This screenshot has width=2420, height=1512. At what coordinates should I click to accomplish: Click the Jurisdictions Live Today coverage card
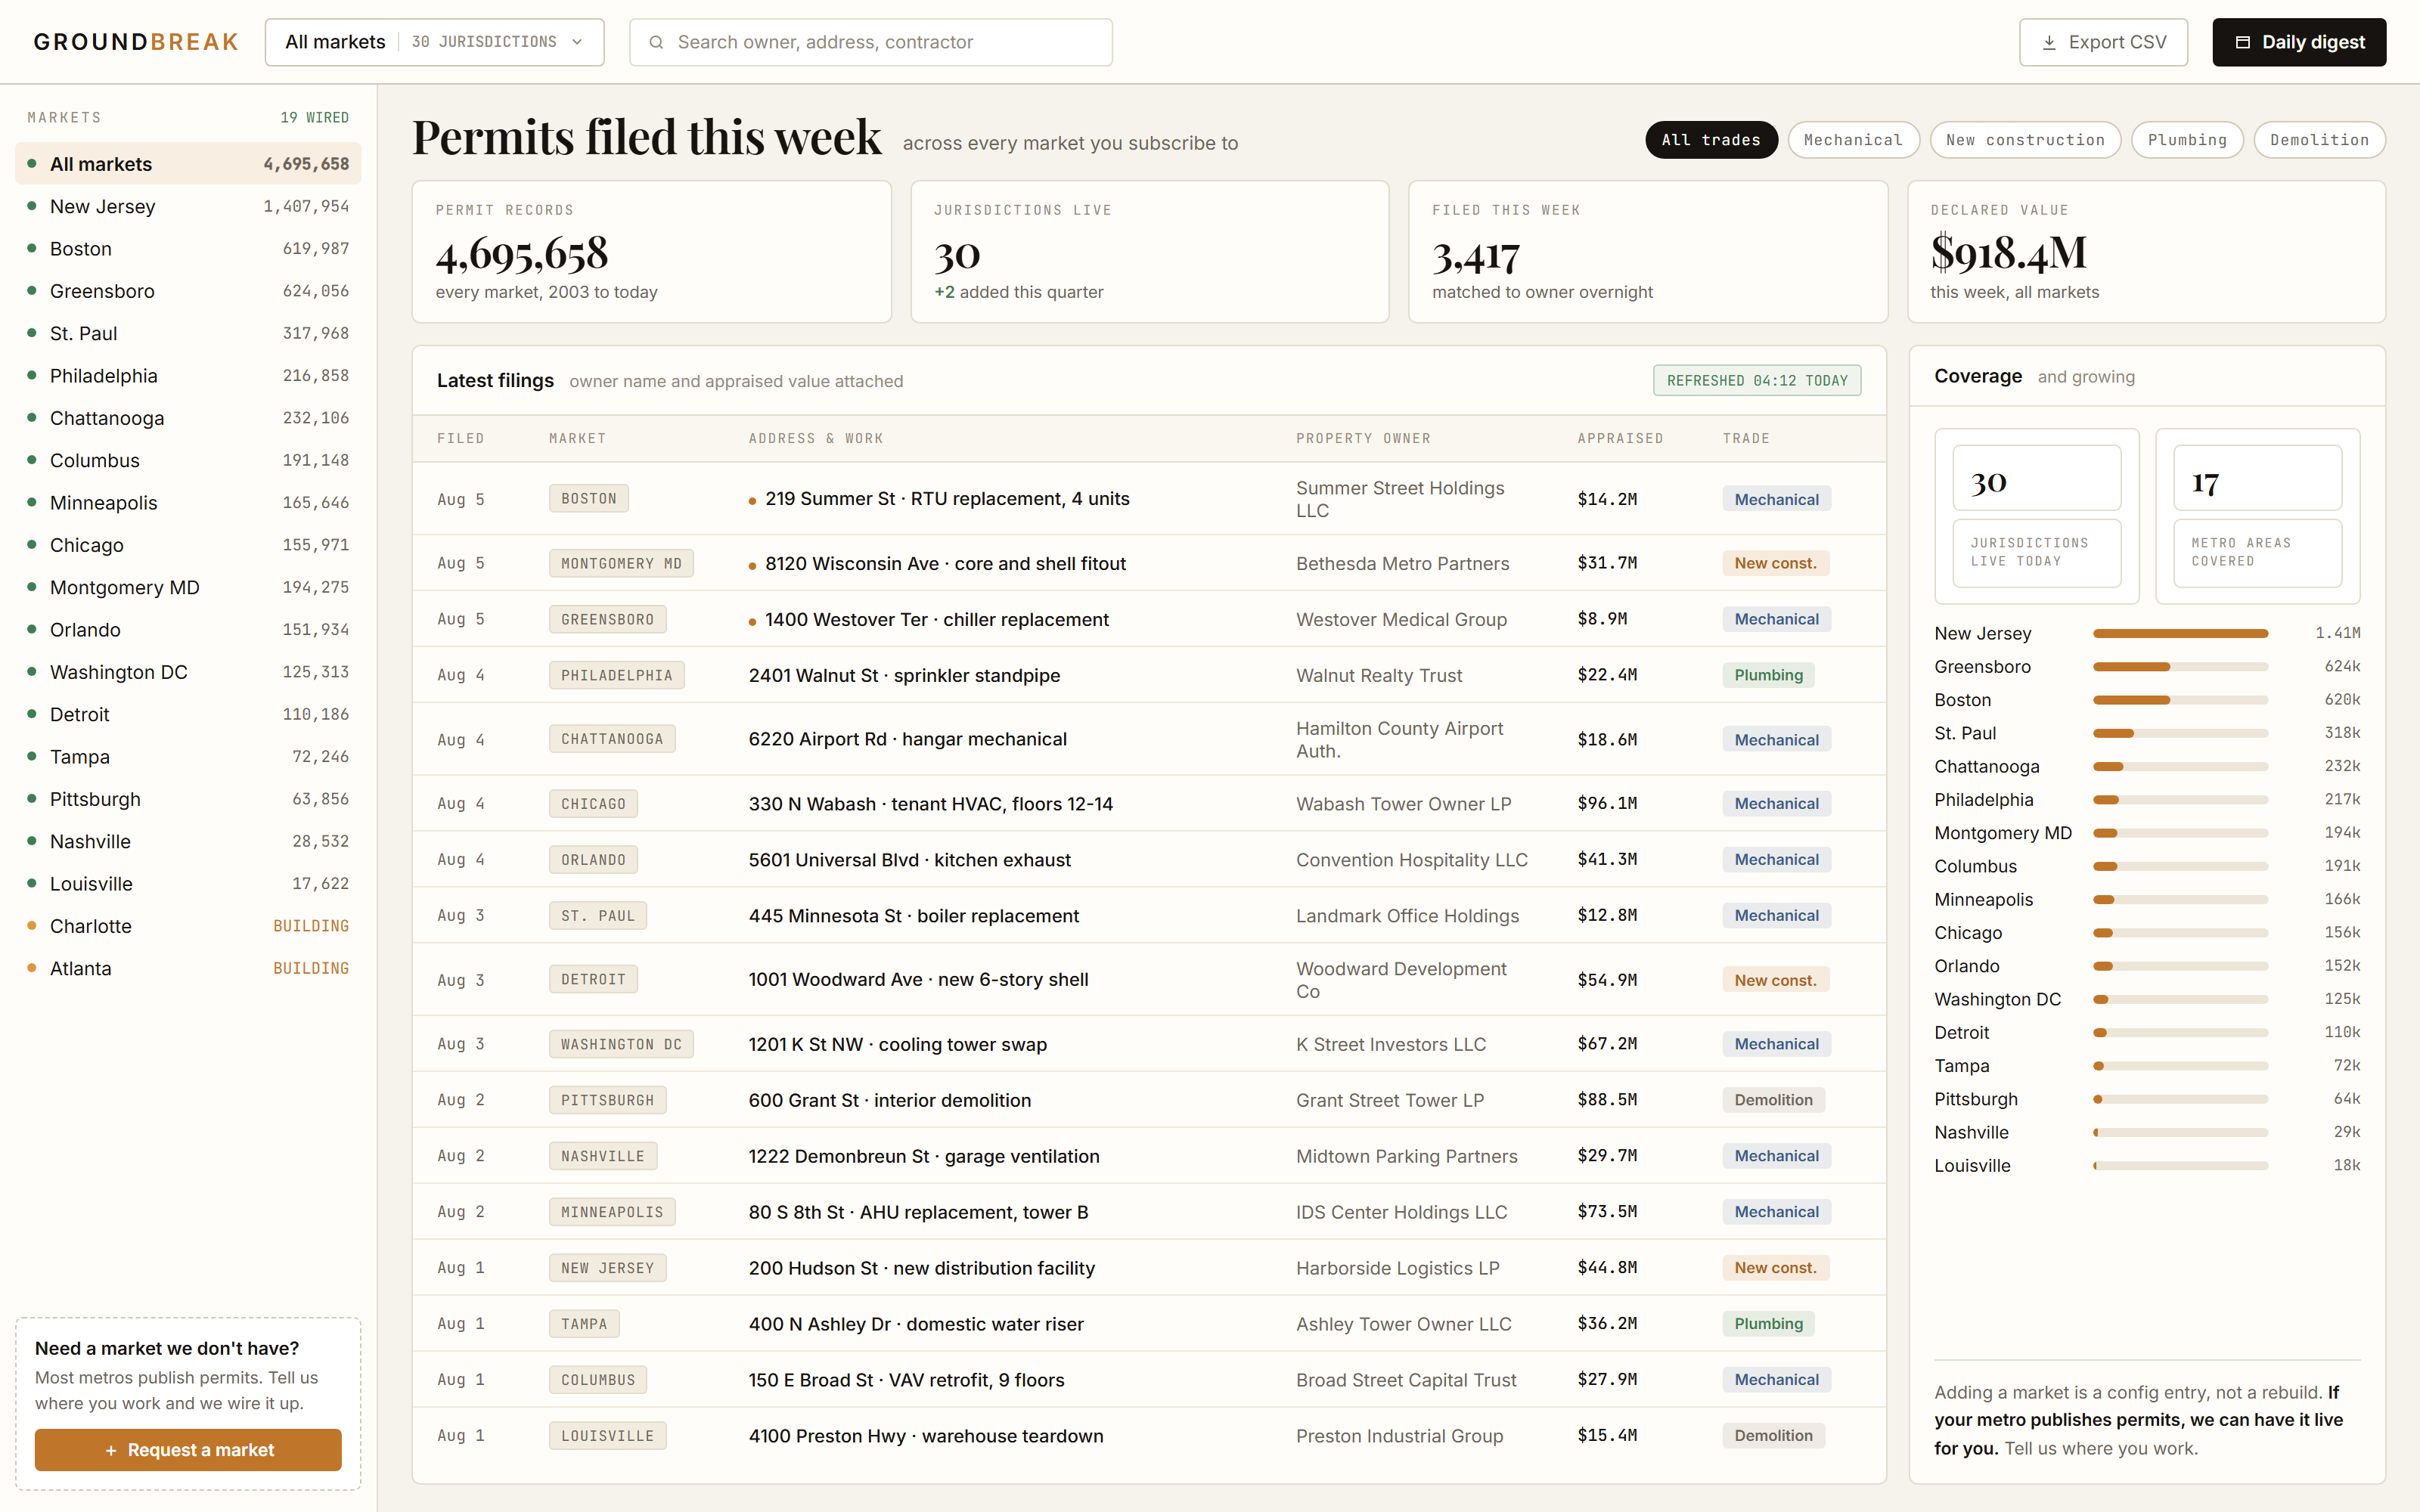2037,516
